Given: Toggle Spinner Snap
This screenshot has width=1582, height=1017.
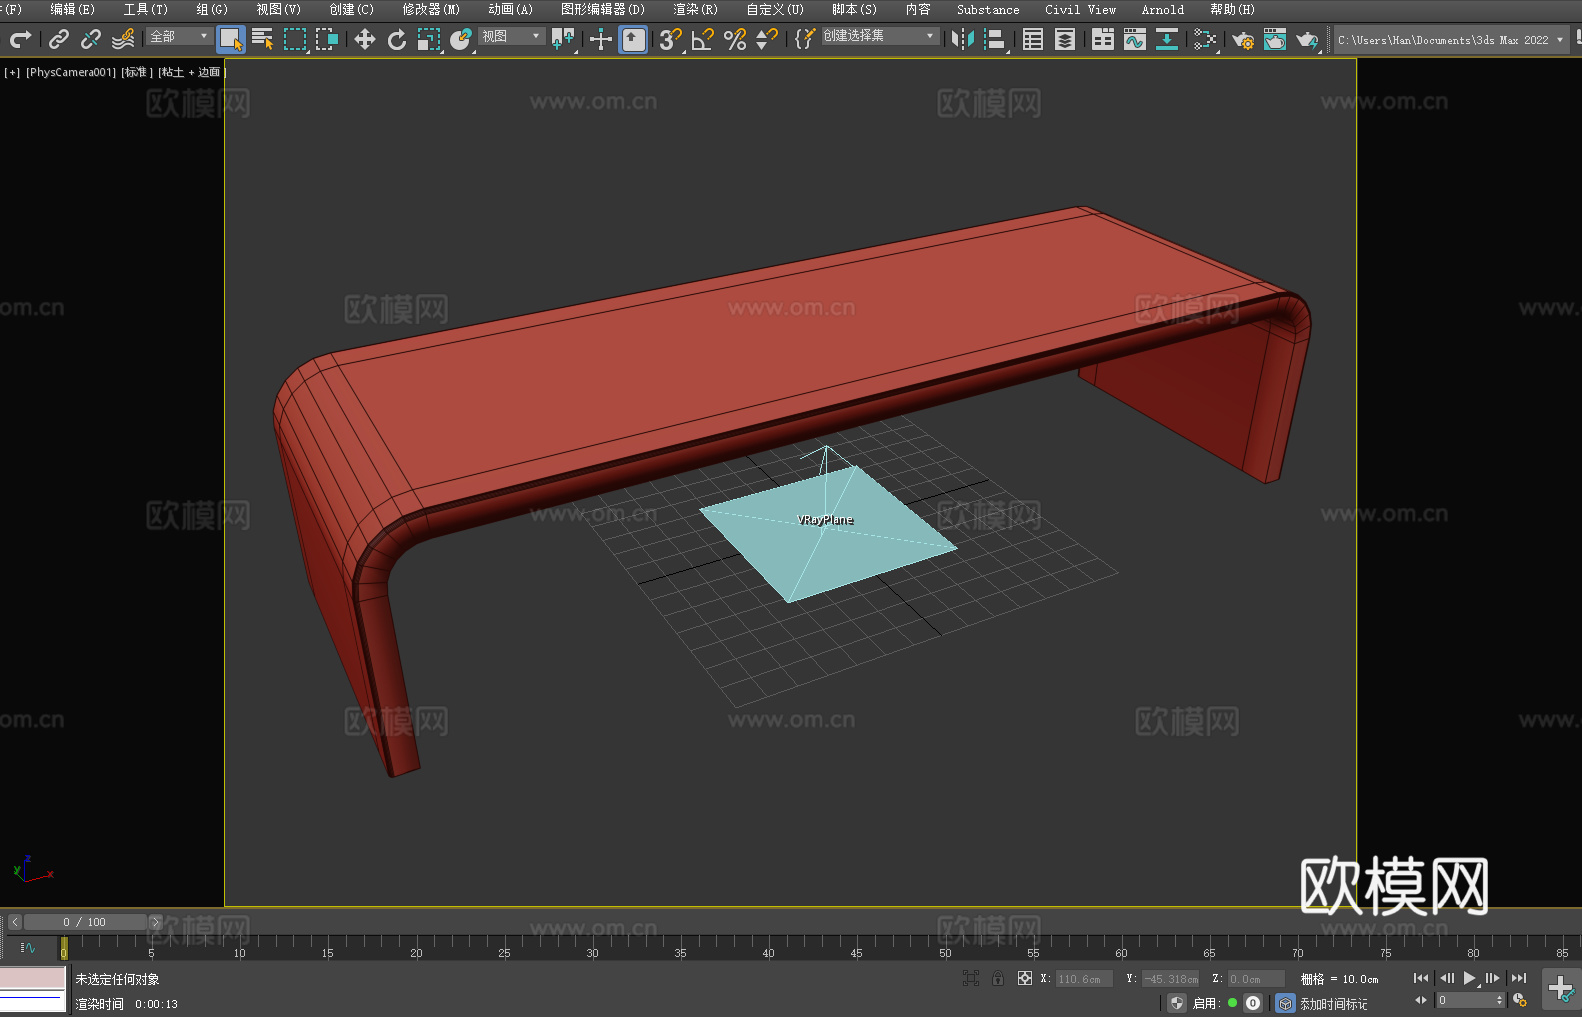Looking at the screenshot, I should 767,39.
